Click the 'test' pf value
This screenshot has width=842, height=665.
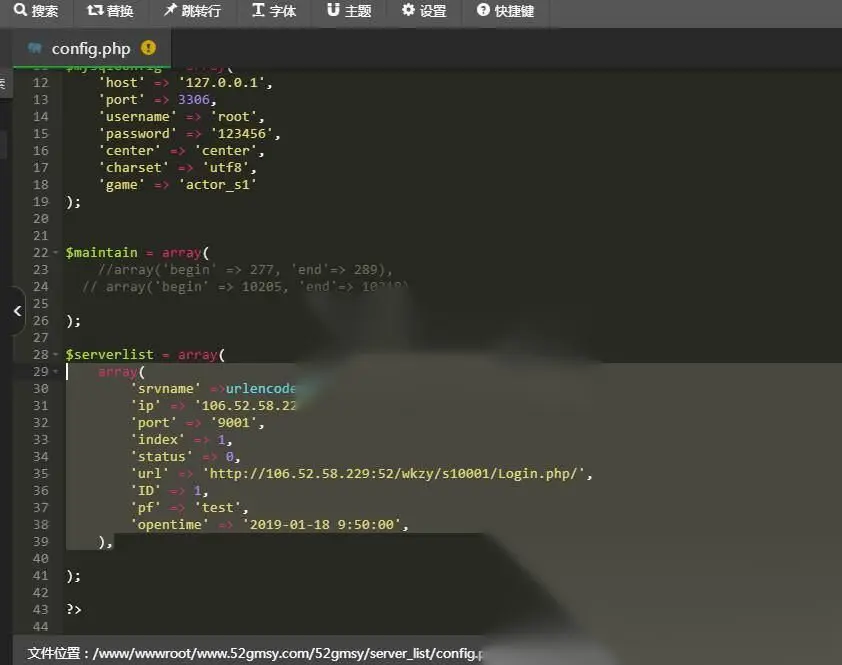217,508
